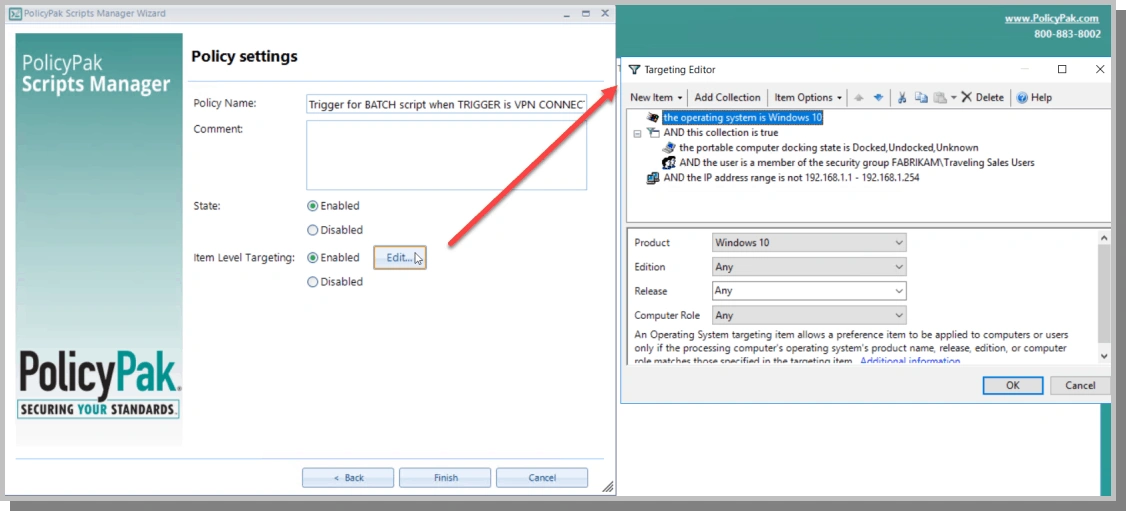Click the properties pane scrollbar up arrow
The height and width of the screenshot is (521, 1136).
(x=1104, y=238)
